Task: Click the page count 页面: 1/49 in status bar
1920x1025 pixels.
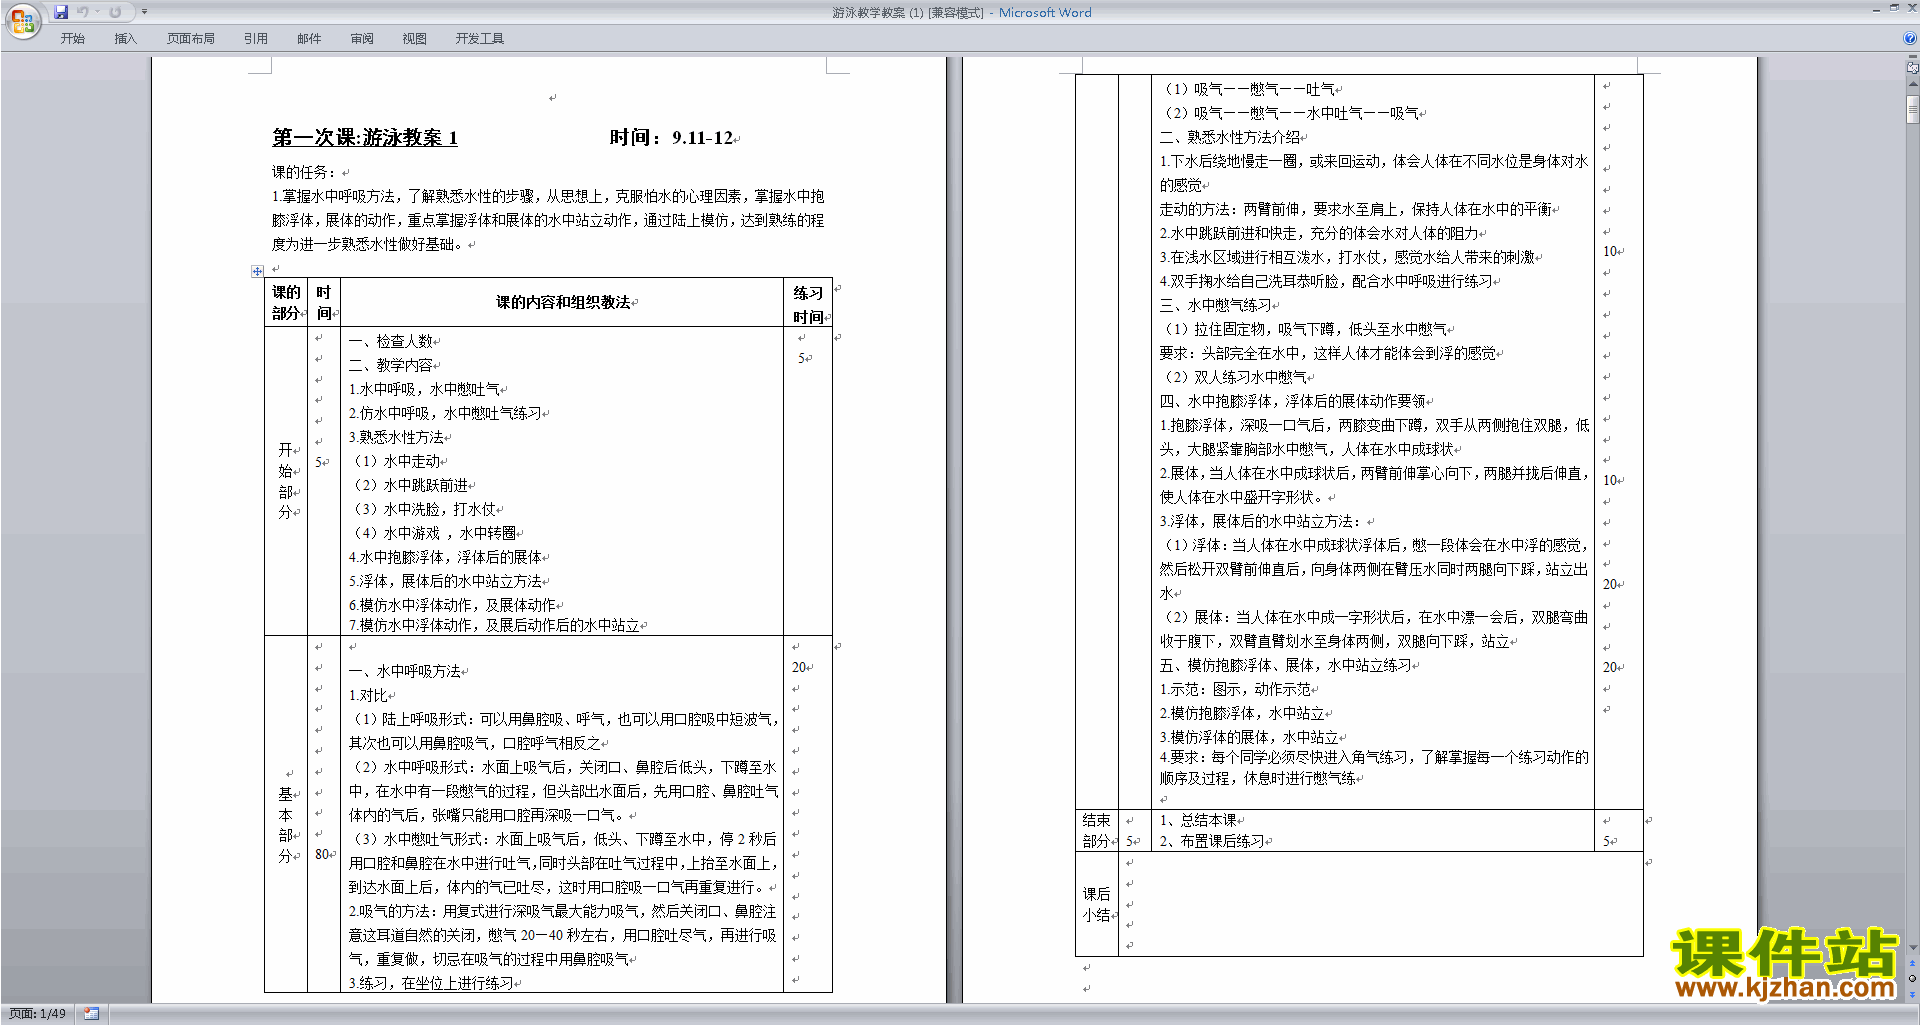Action: click(38, 1014)
